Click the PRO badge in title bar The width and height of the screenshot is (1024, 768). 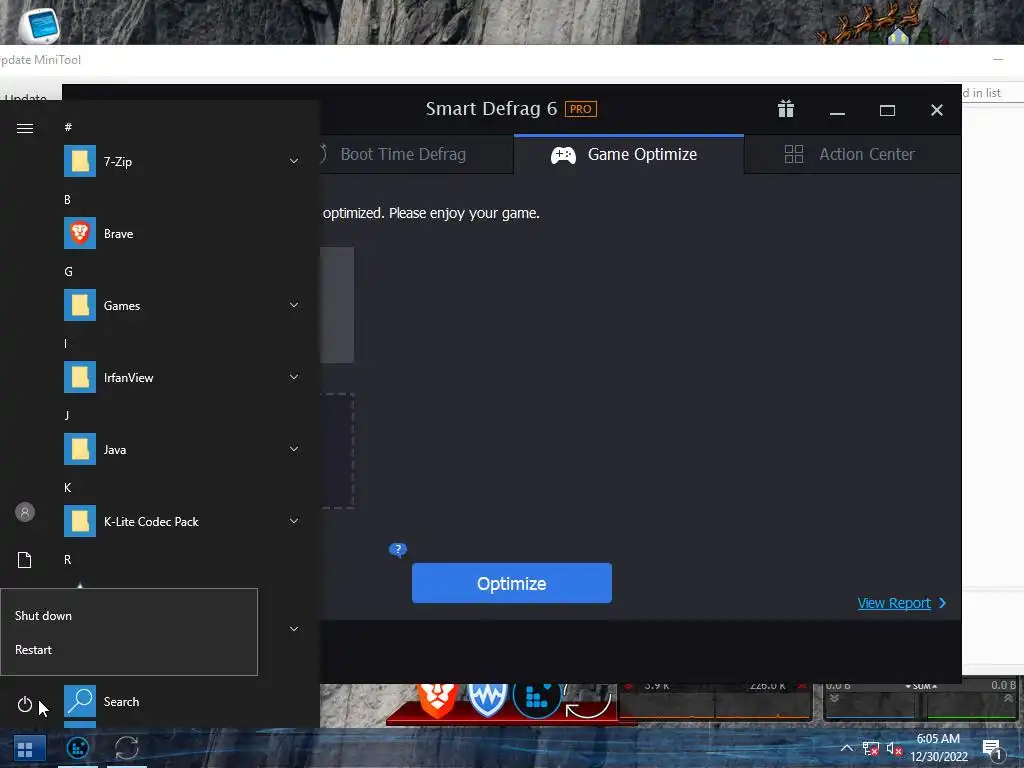click(x=581, y=109)
